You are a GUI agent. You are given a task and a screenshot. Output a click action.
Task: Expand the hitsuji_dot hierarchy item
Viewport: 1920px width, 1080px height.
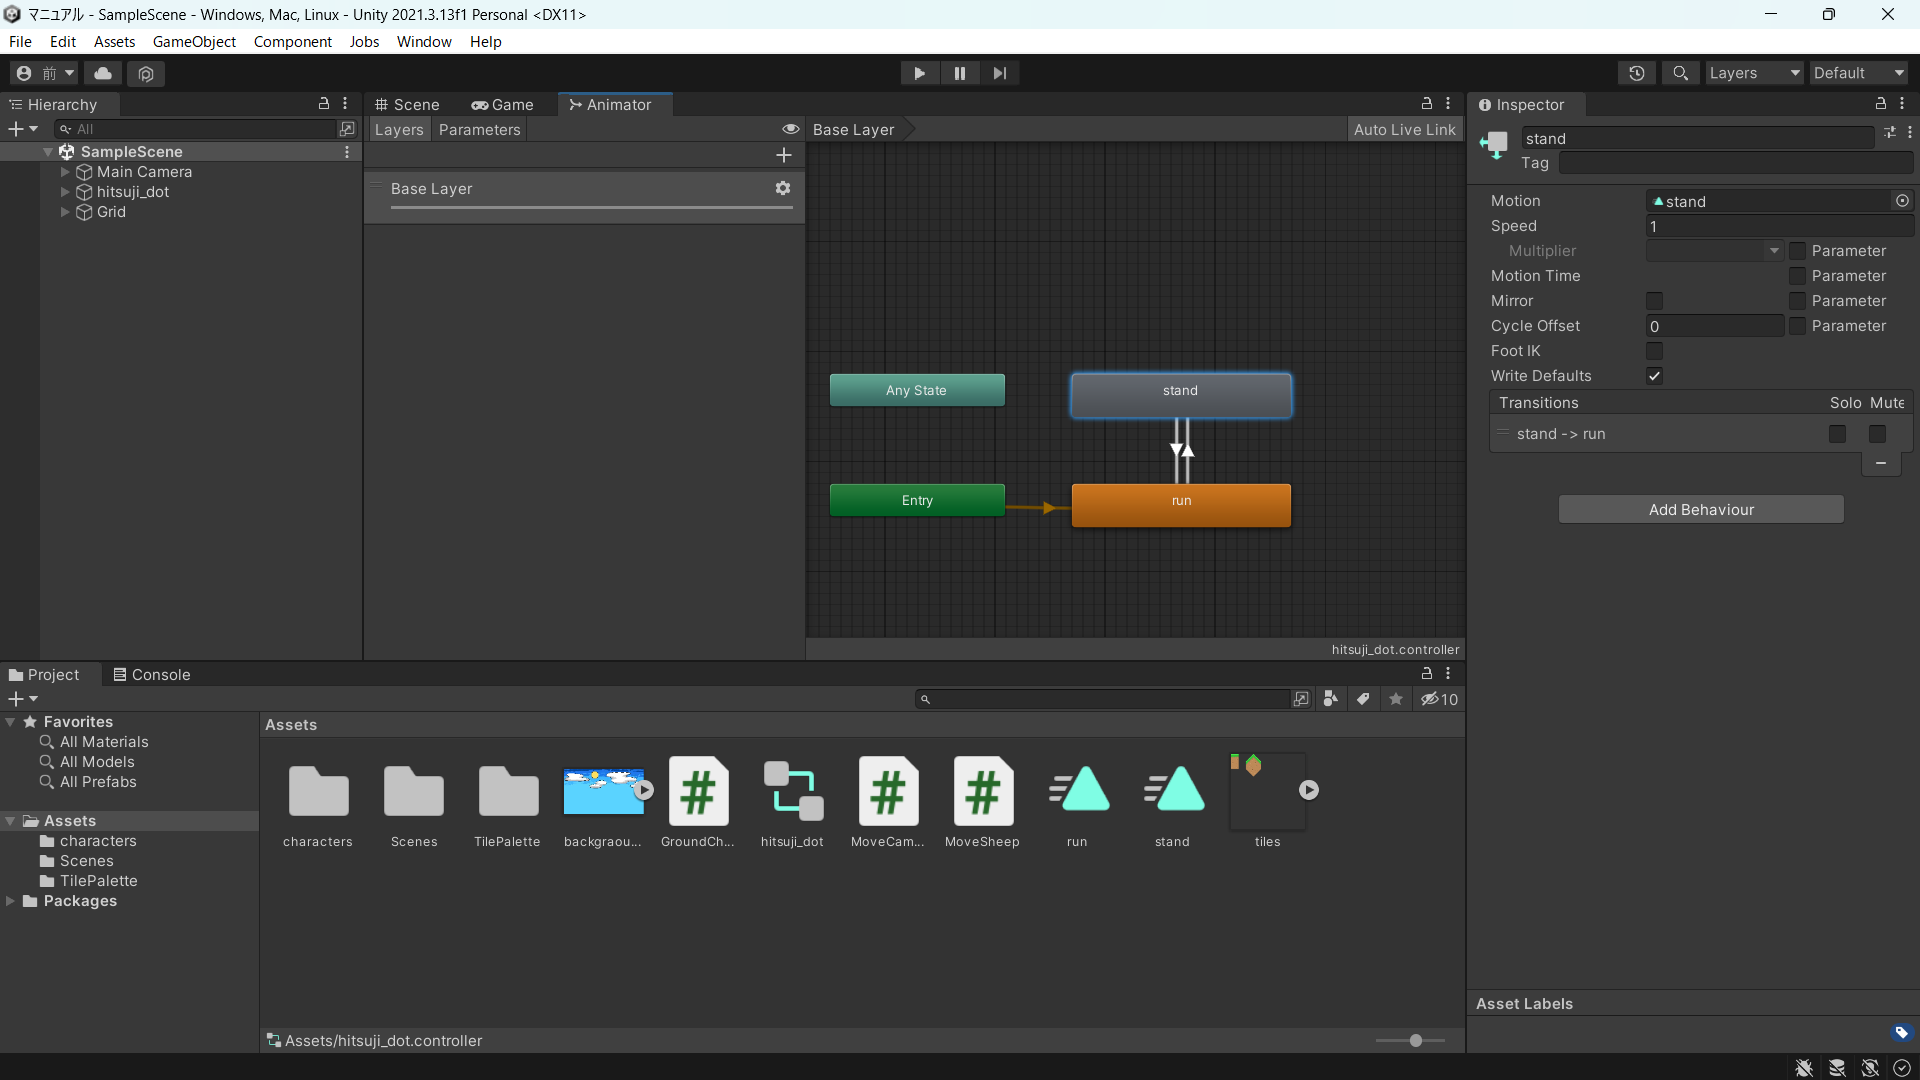tap(65, 192)
